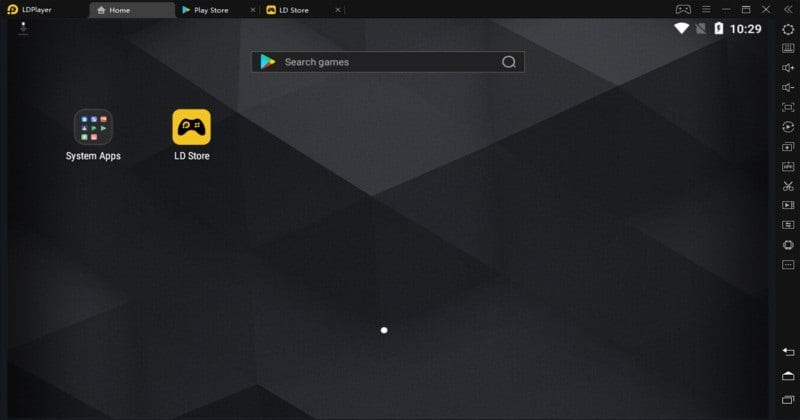Click the magnifier search button
Image resolution: width=800 pixels, height=420 pixels.
click(x=509, y=62)
